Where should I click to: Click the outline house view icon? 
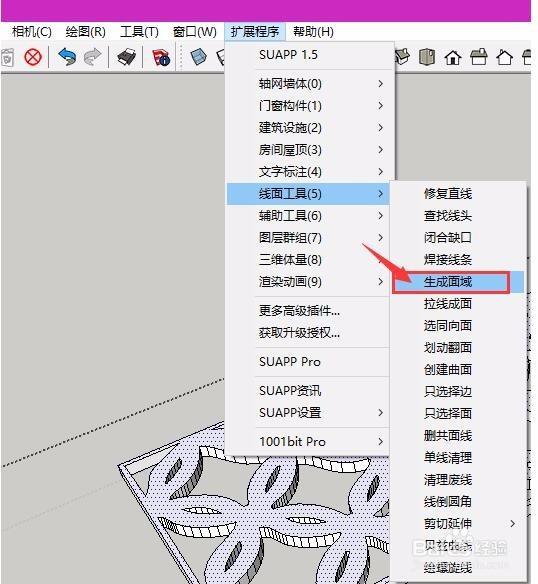click(504, 57)
